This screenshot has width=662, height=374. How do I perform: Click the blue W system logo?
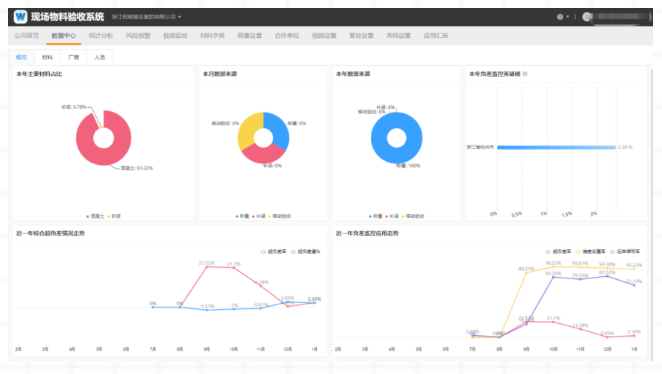[20, 17]
